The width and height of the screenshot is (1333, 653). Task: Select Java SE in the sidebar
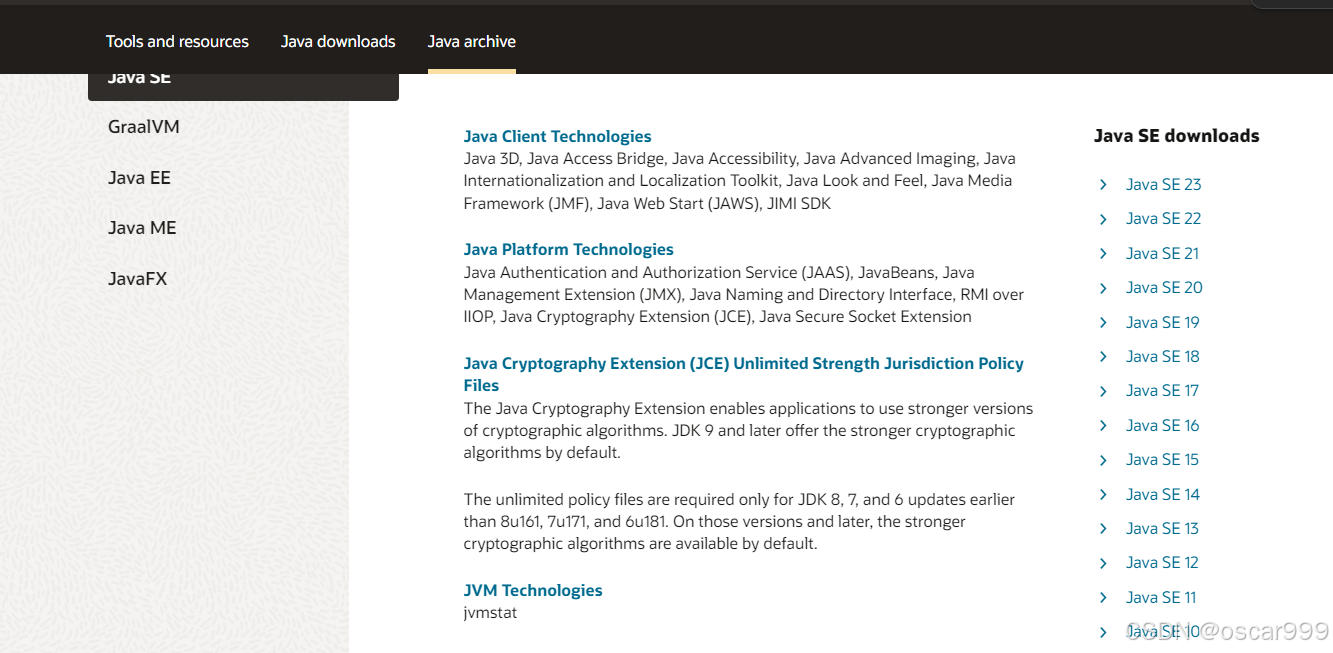138,76
